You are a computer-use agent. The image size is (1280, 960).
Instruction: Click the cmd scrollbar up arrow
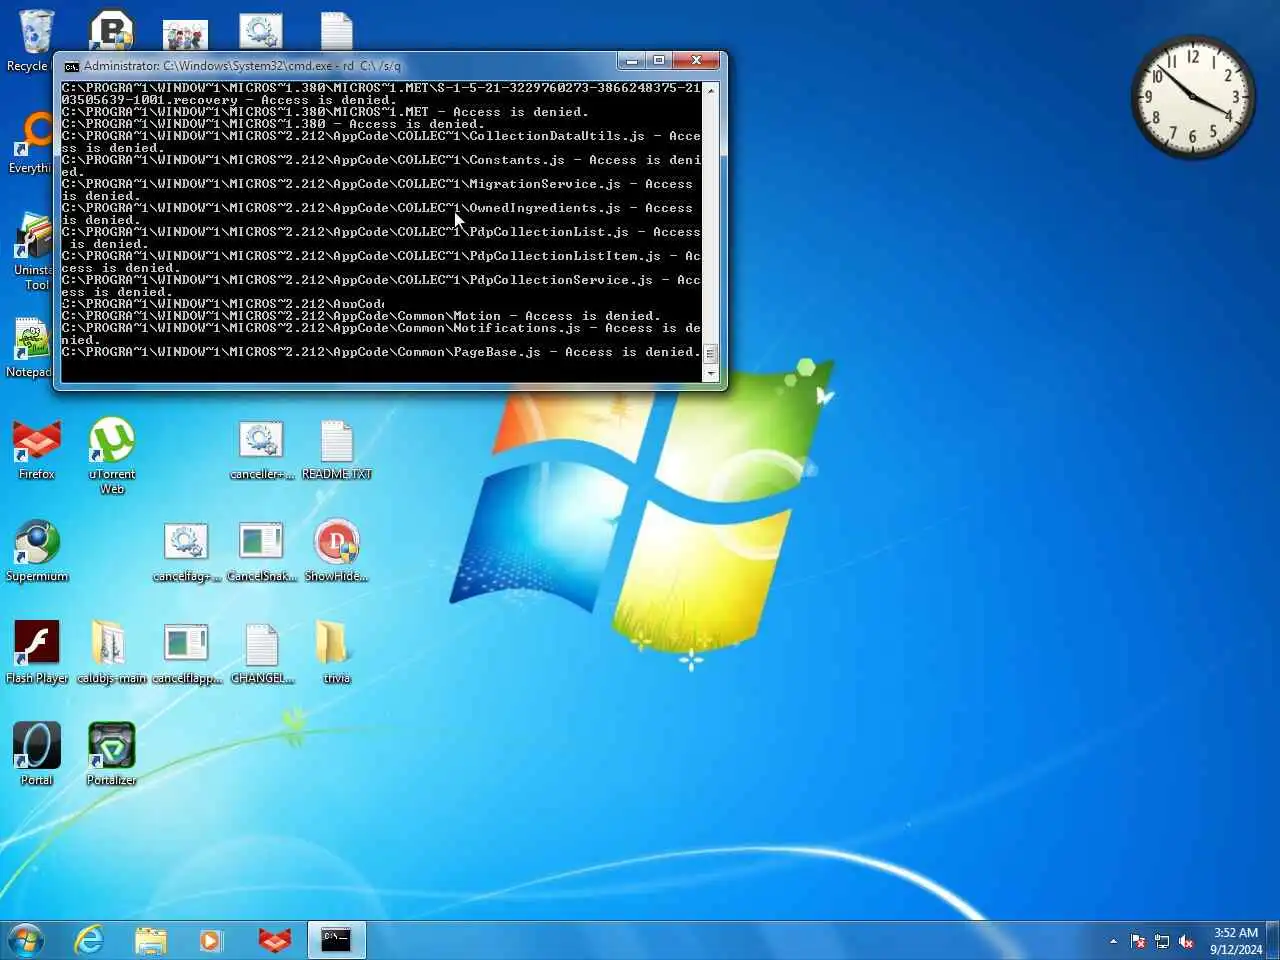[711, 90]
